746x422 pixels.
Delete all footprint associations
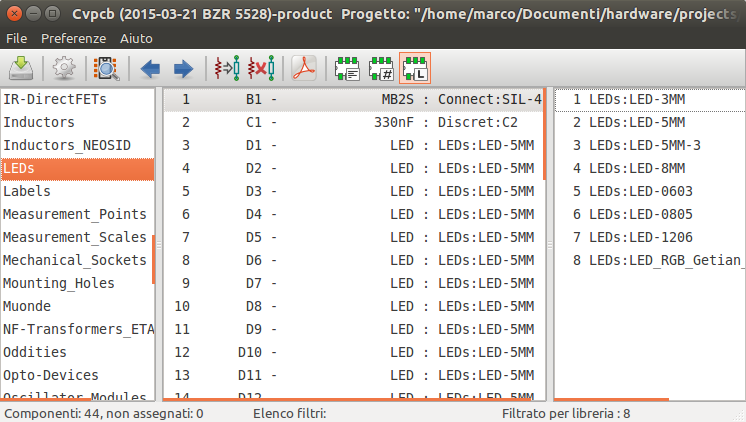click(x=261, y=69)
